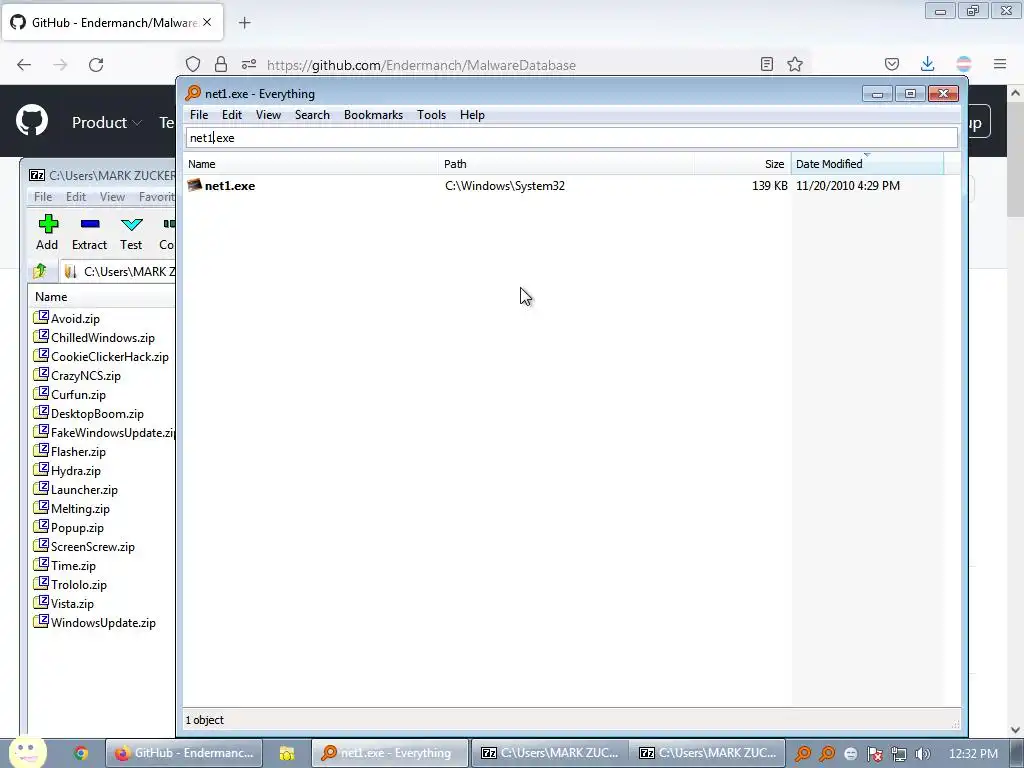1024x768 pixels.
Task: Close the GitHub browser tab
Action: click(x=207, y=22)
